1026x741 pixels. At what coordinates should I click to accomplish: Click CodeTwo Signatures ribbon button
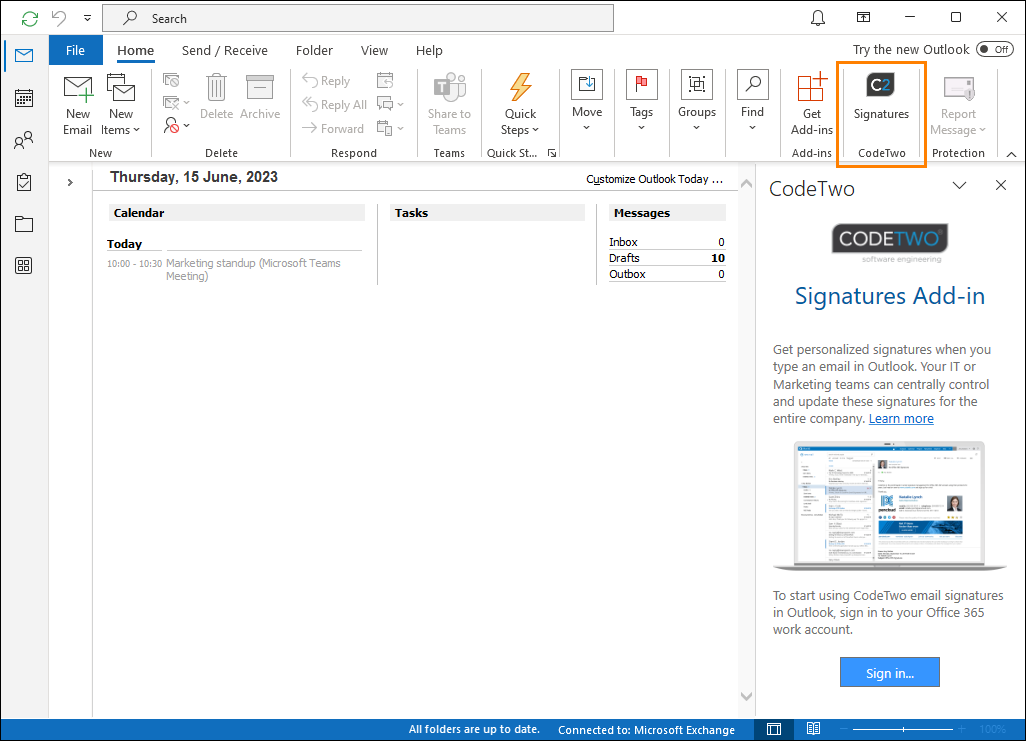click(x=881, y=98)
